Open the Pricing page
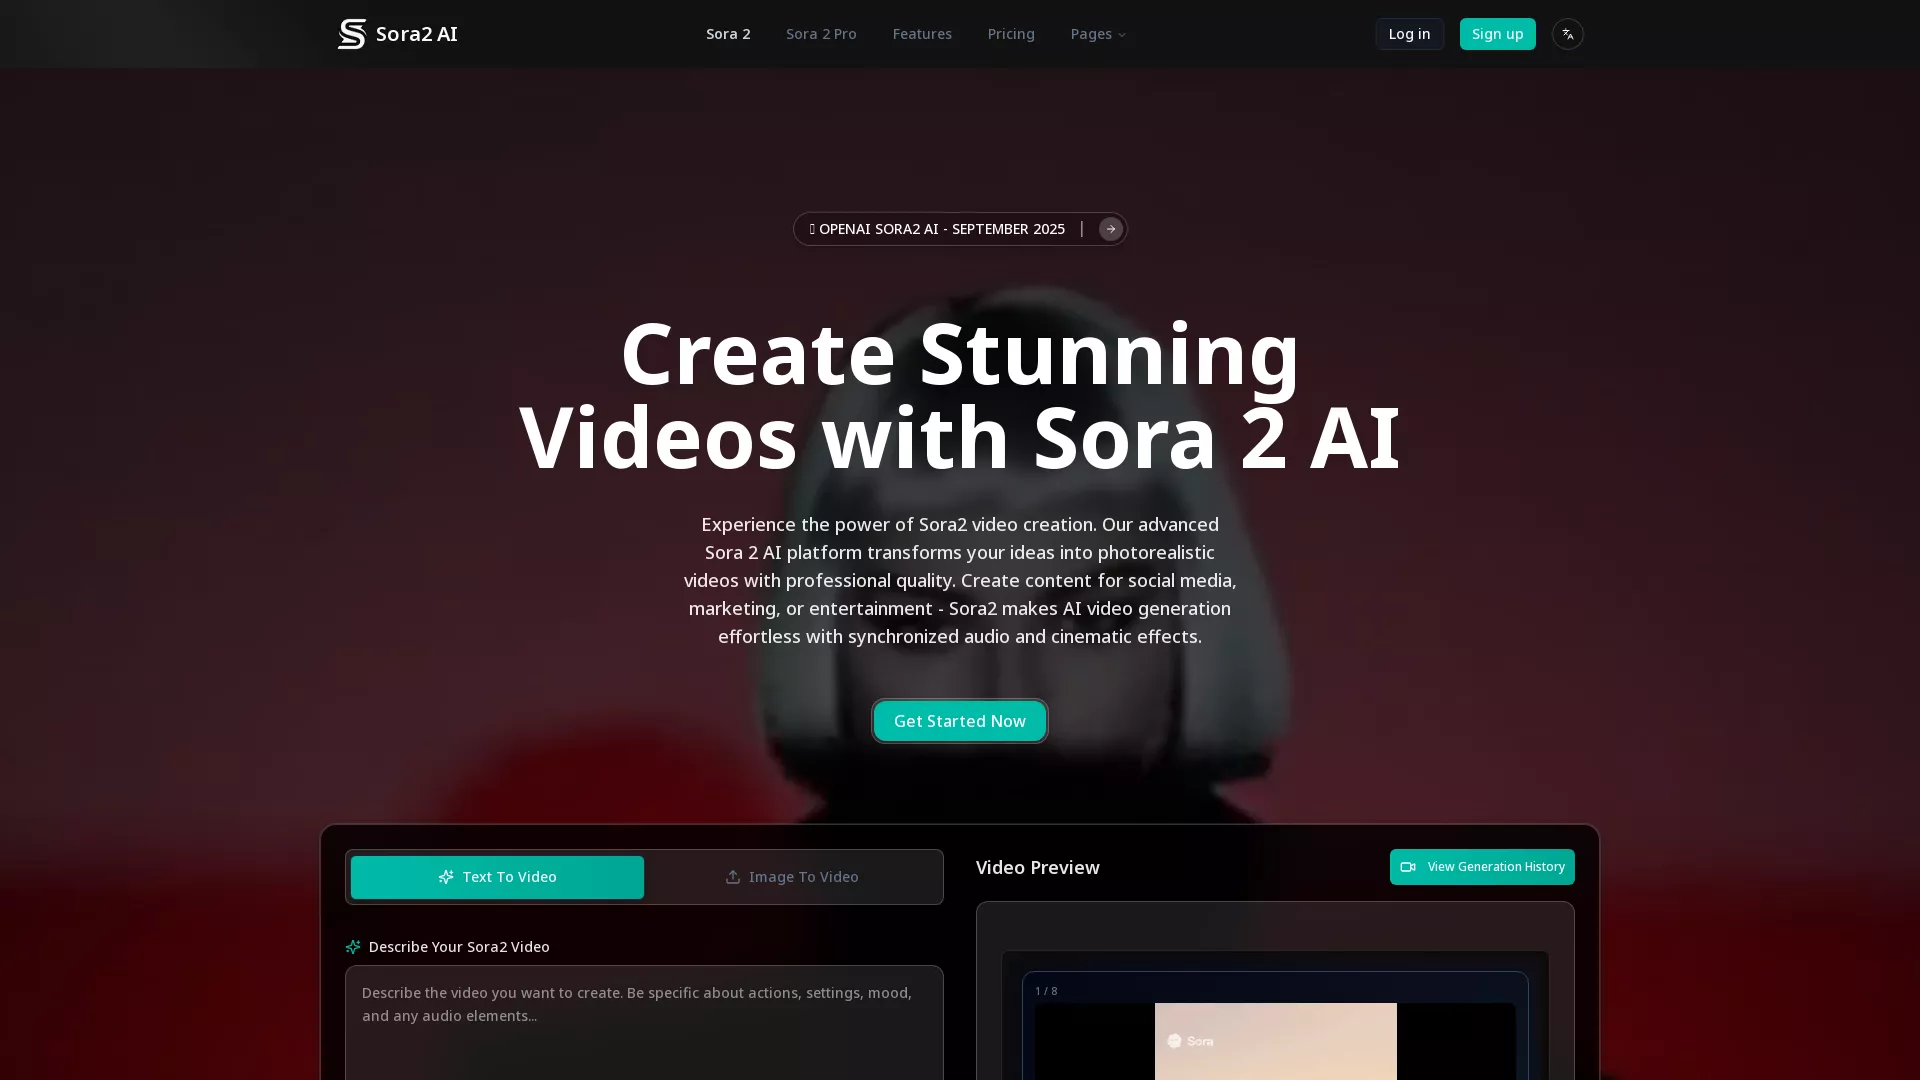 coord(1011,33)
